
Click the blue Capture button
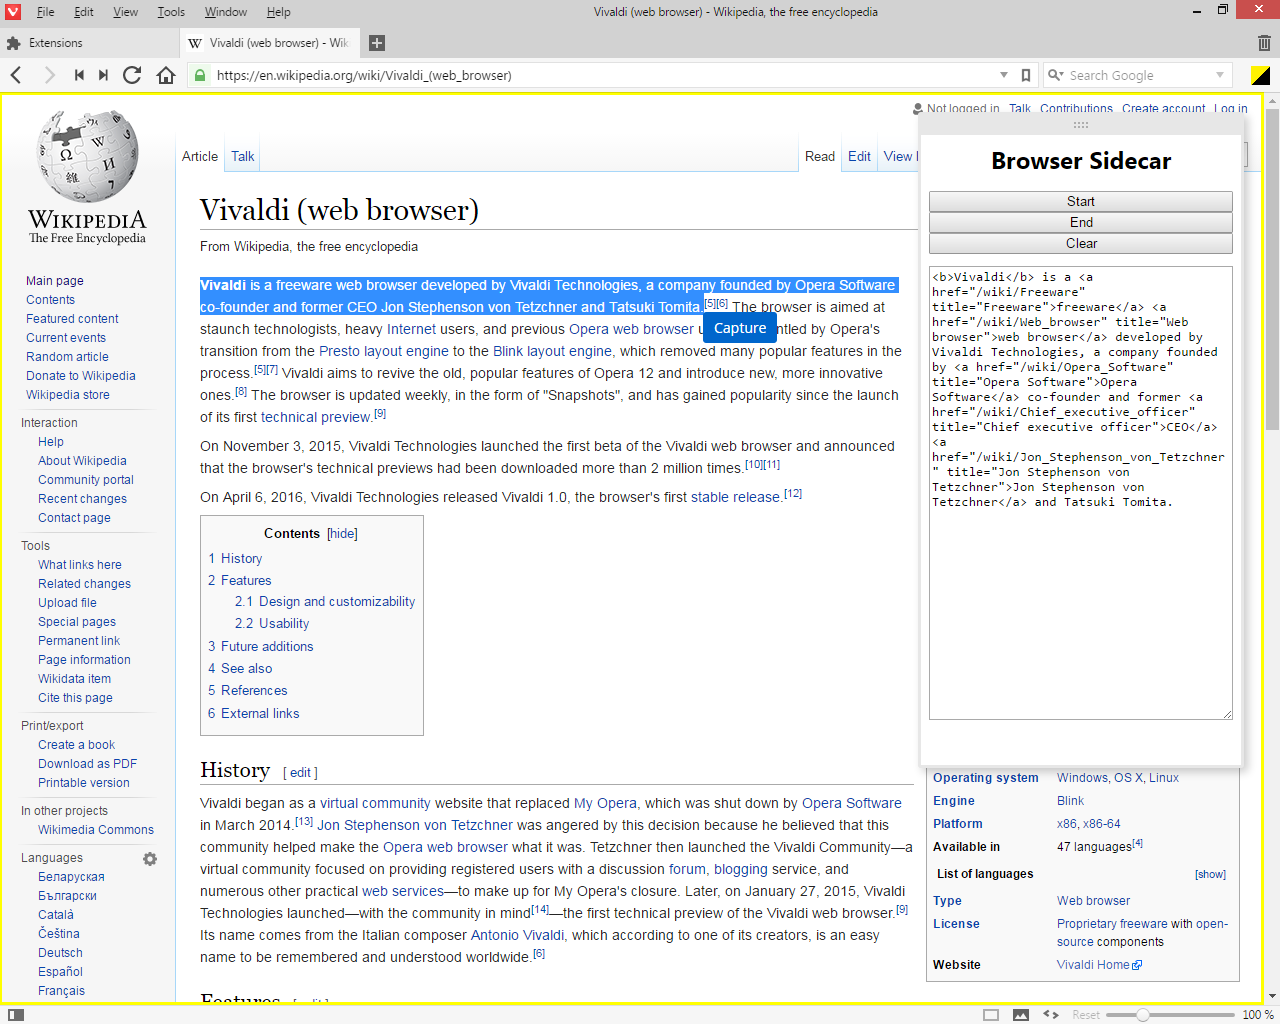740,328
